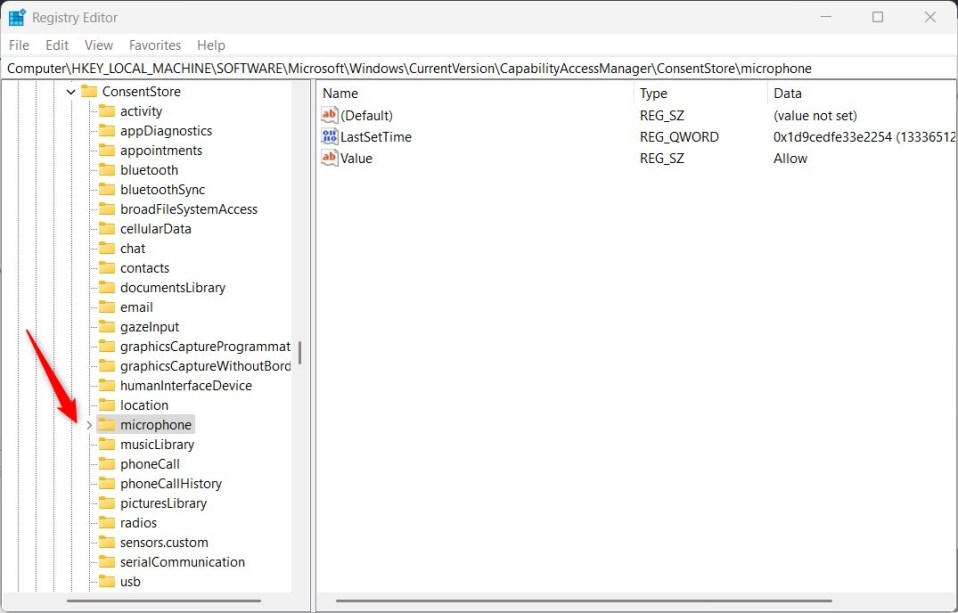Select the serialCommunication key
This screenshot has width=958, height=613.
pos(182,562)
